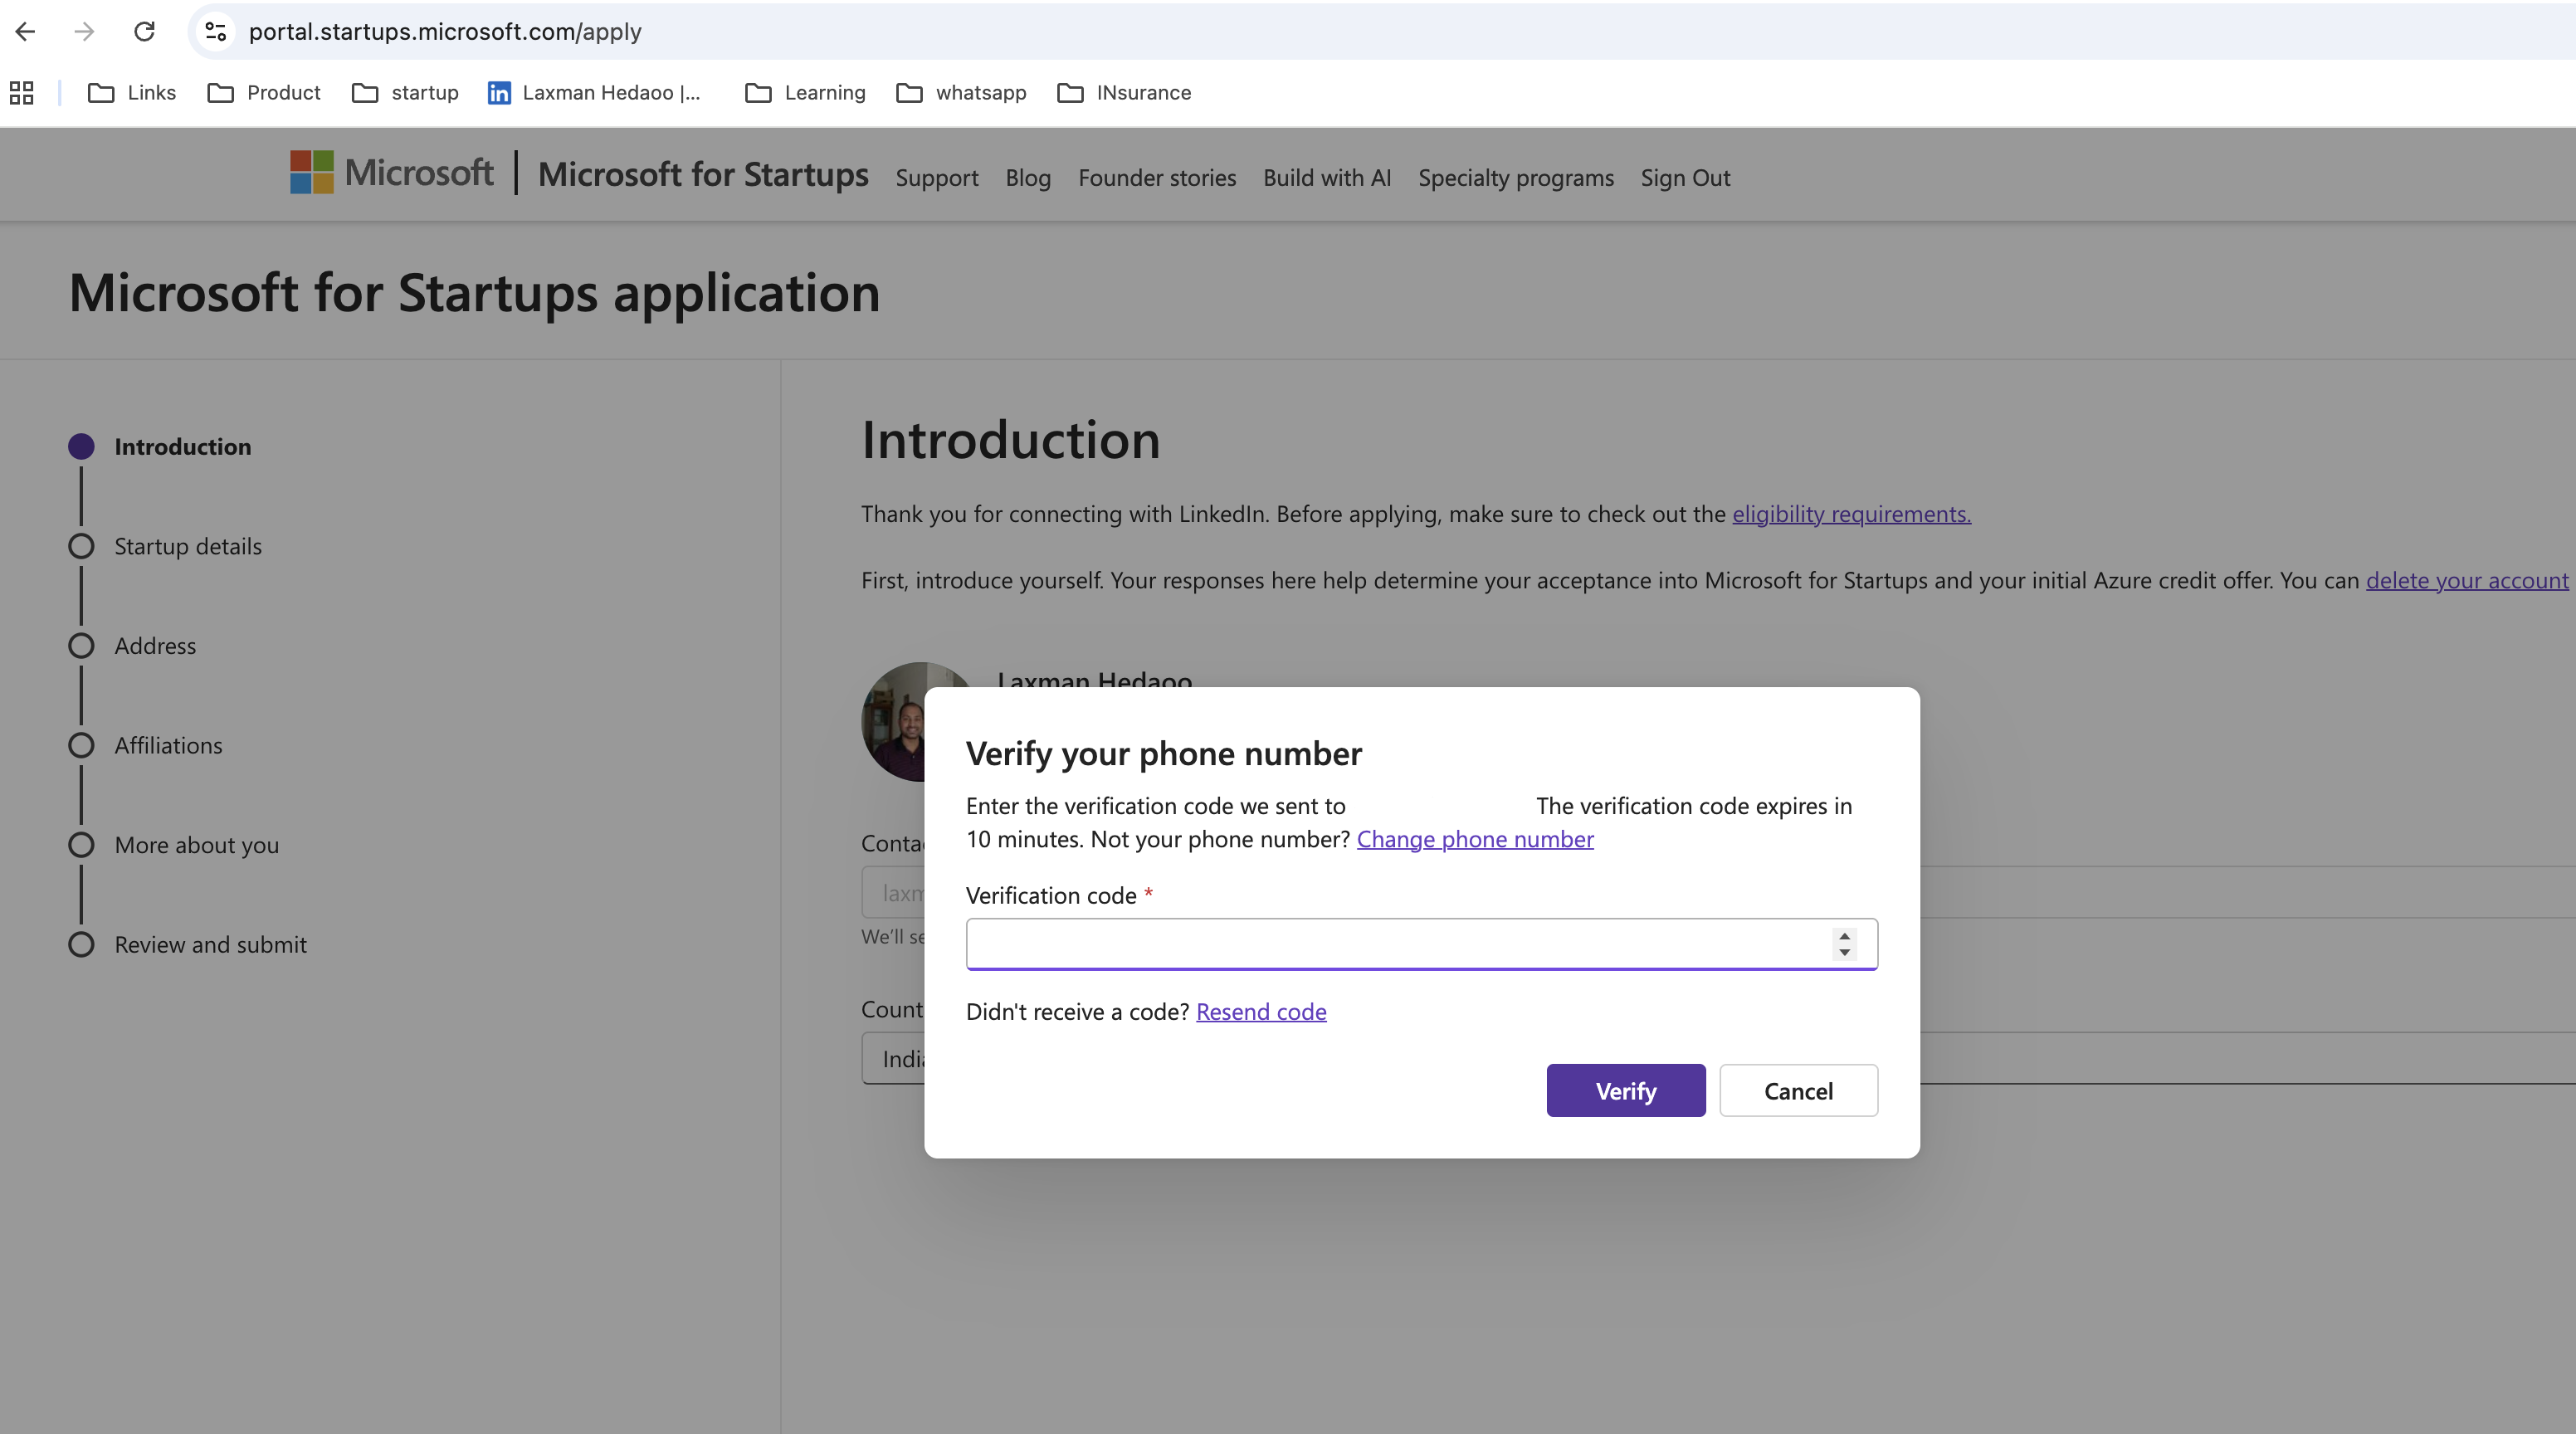The width and height of the screenshot is (2576, 1434).
Task: Click the Microsoft logo
Action: [392, 173]
